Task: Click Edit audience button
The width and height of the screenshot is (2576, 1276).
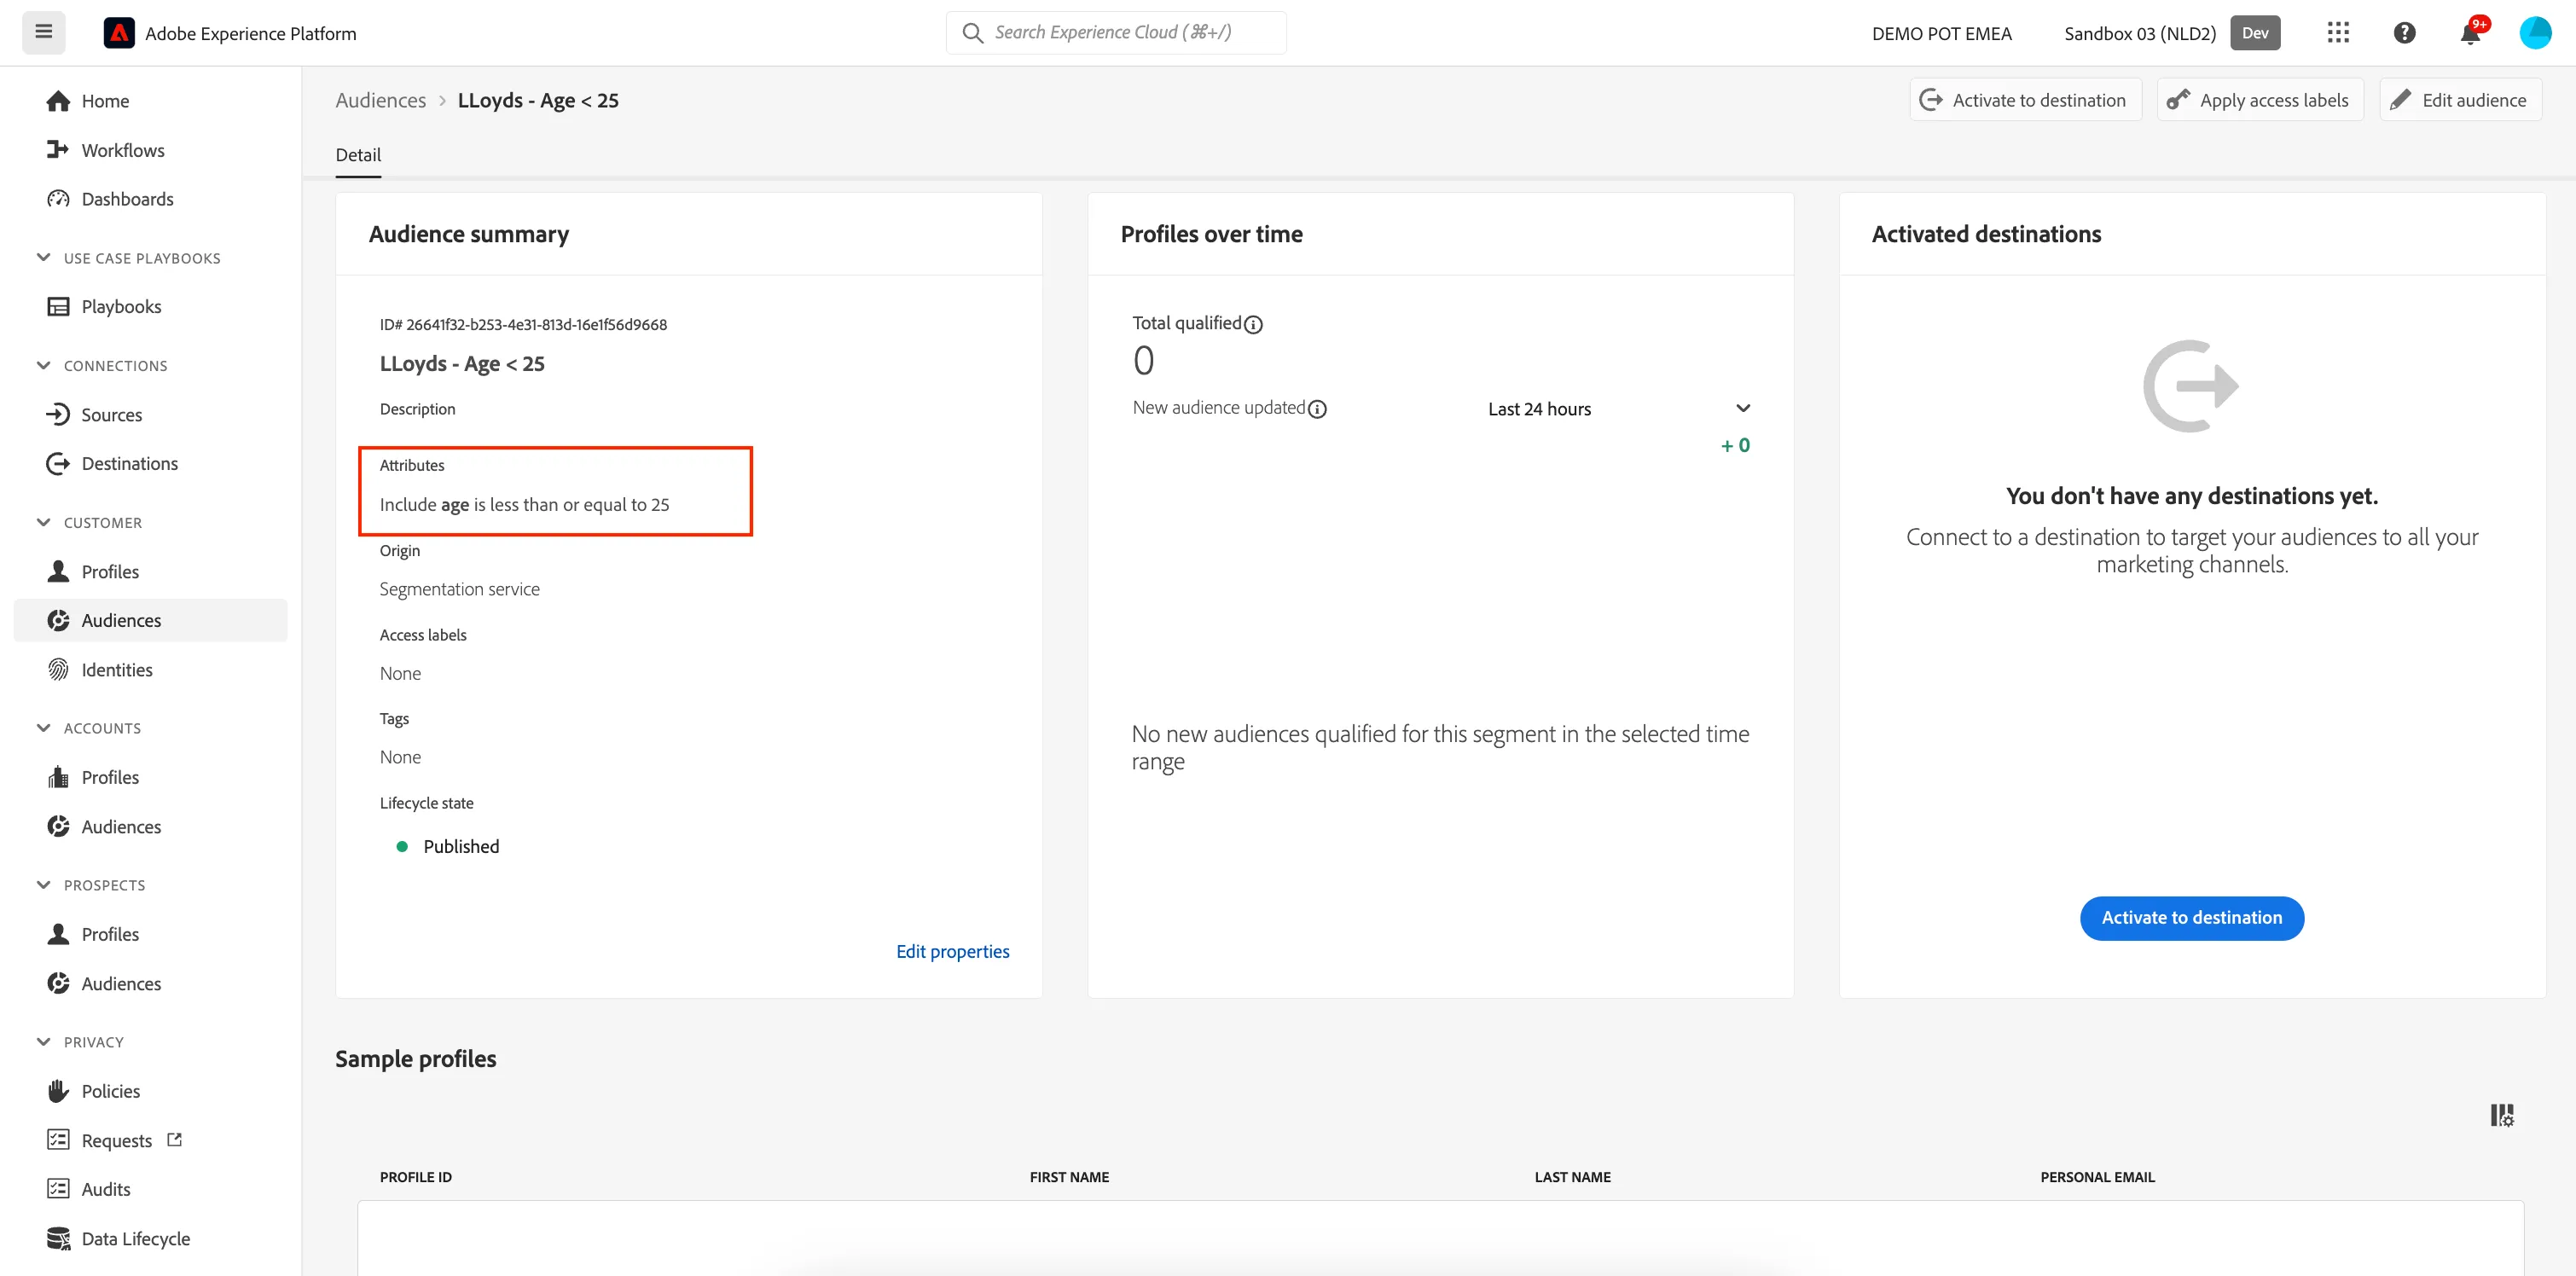Action: (x=2459, y=100)
